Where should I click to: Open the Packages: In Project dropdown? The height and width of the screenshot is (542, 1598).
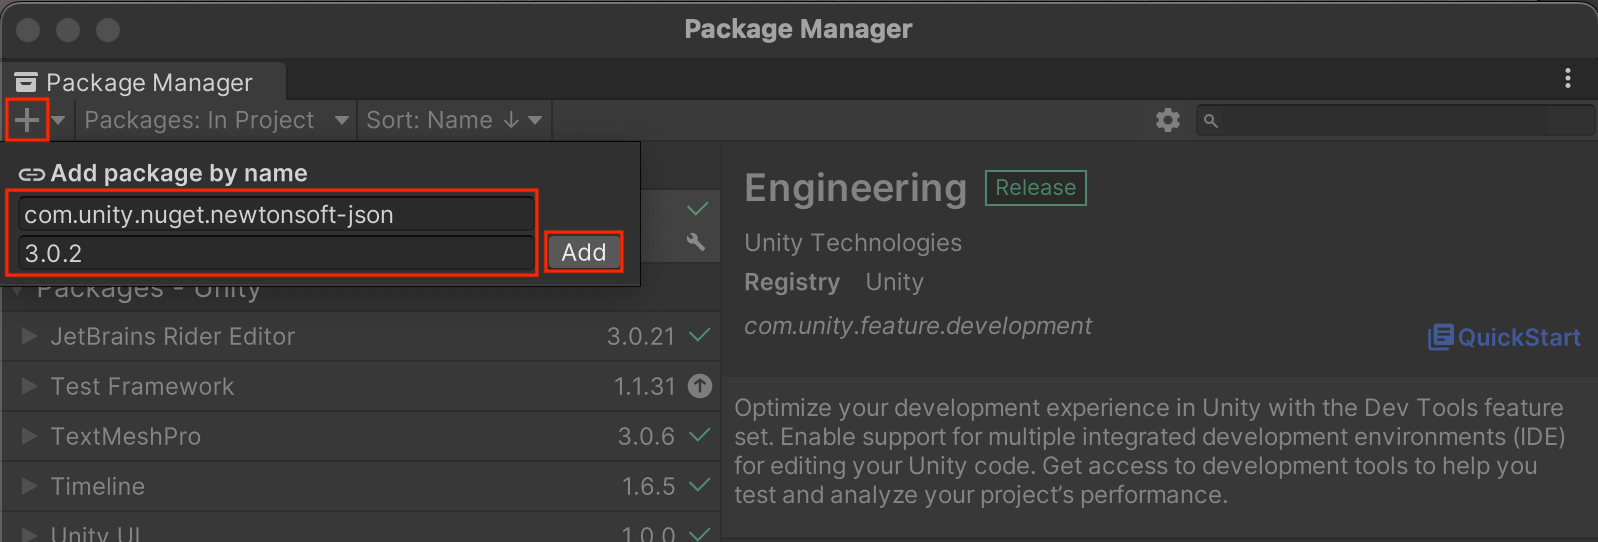pyautogui.click(x=216, y=121)
